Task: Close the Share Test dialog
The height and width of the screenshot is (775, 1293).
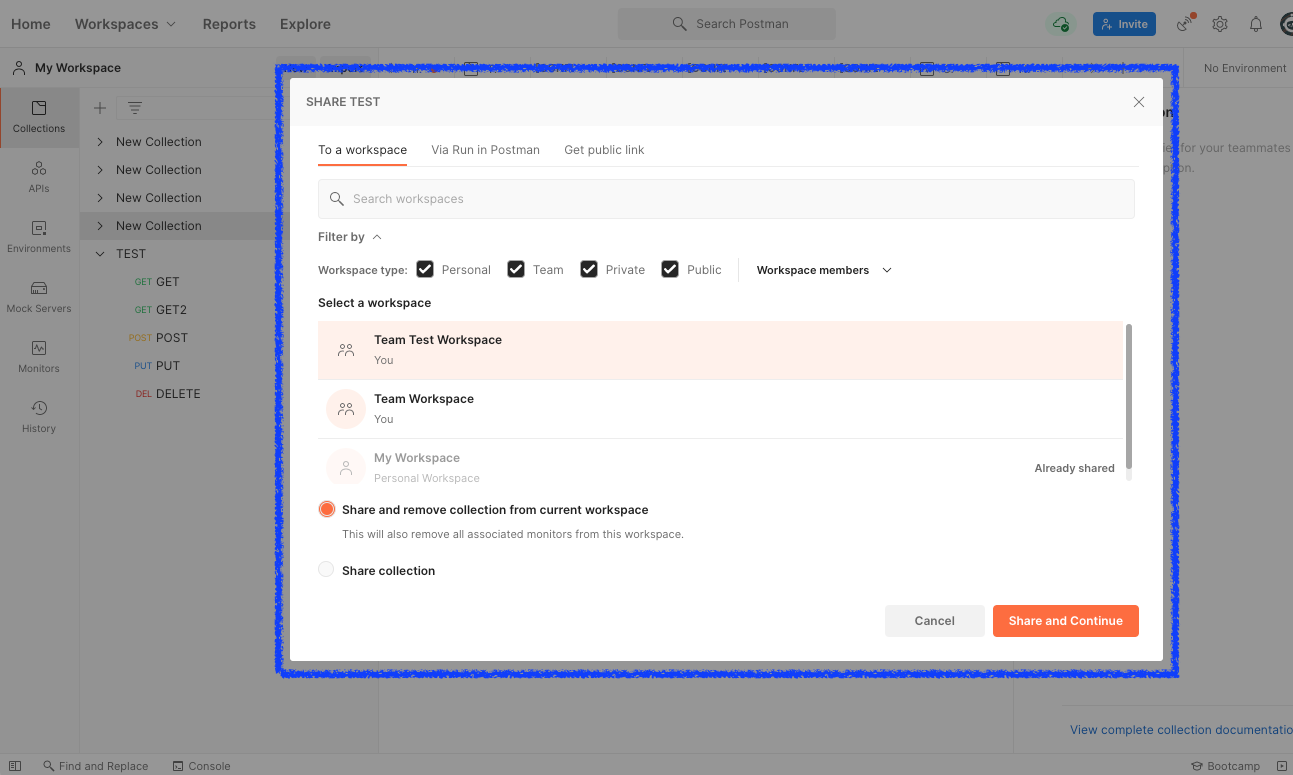Action: point(1138,102)
